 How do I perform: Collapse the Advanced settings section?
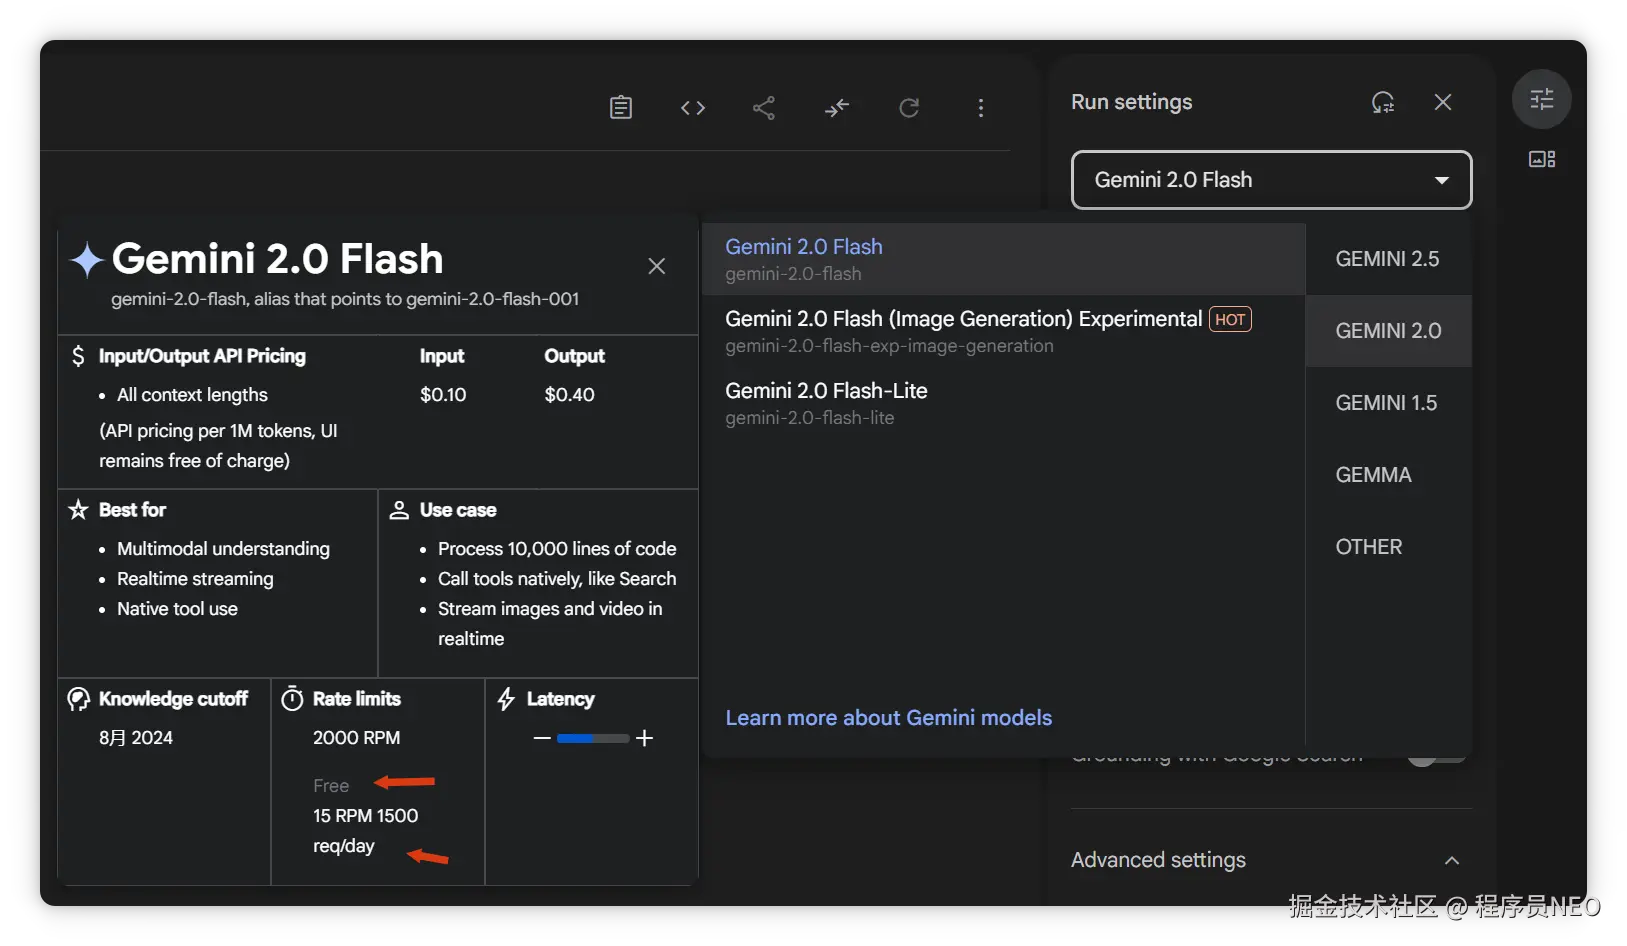[1452, 860]
